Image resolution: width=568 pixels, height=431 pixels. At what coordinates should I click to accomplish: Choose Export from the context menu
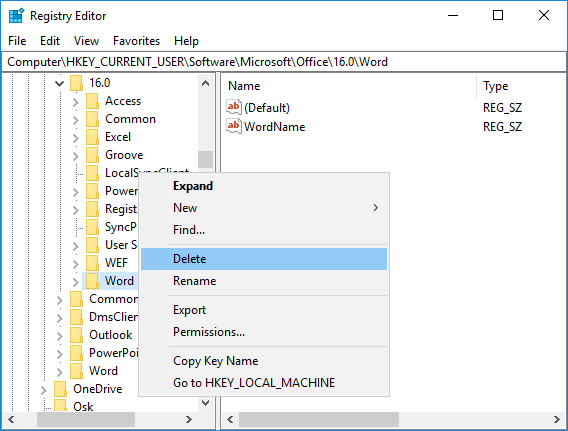[264, 310]
